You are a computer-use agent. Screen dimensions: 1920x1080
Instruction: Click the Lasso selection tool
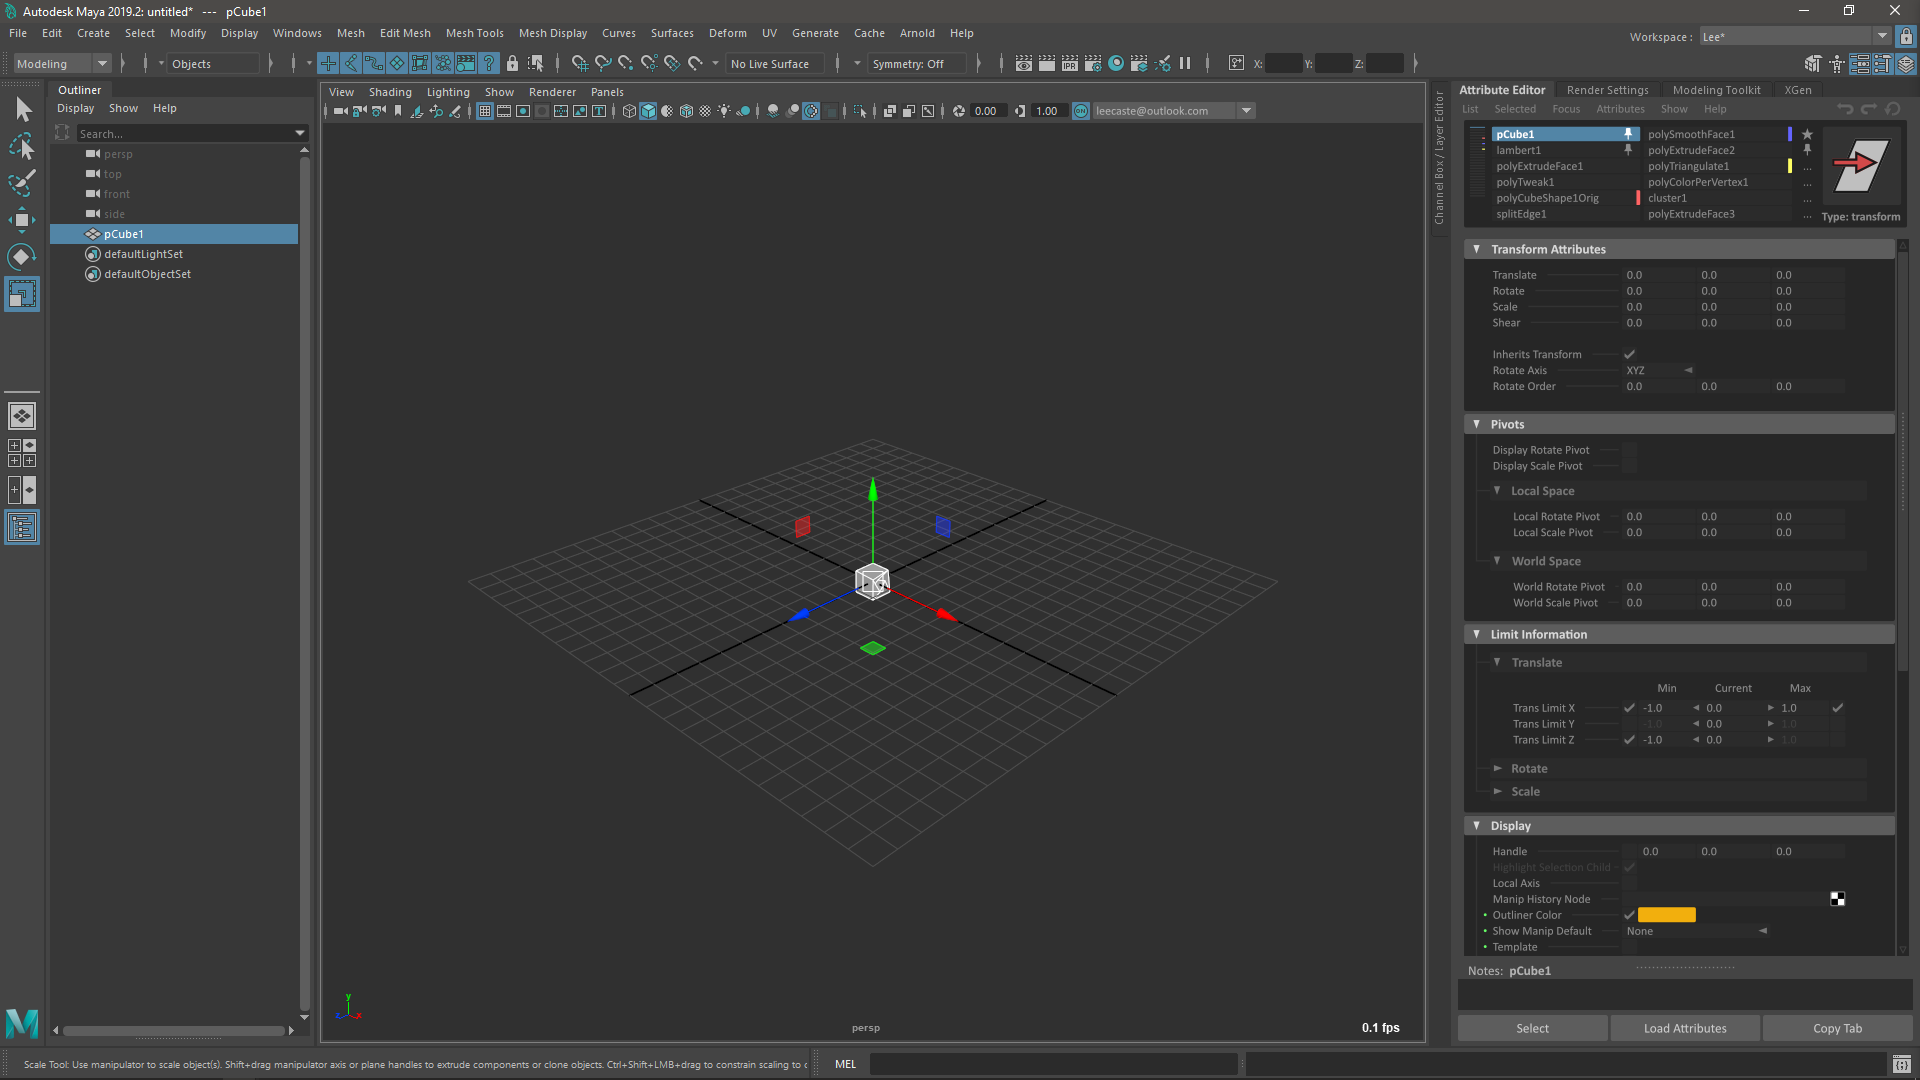tap(20, 145)
